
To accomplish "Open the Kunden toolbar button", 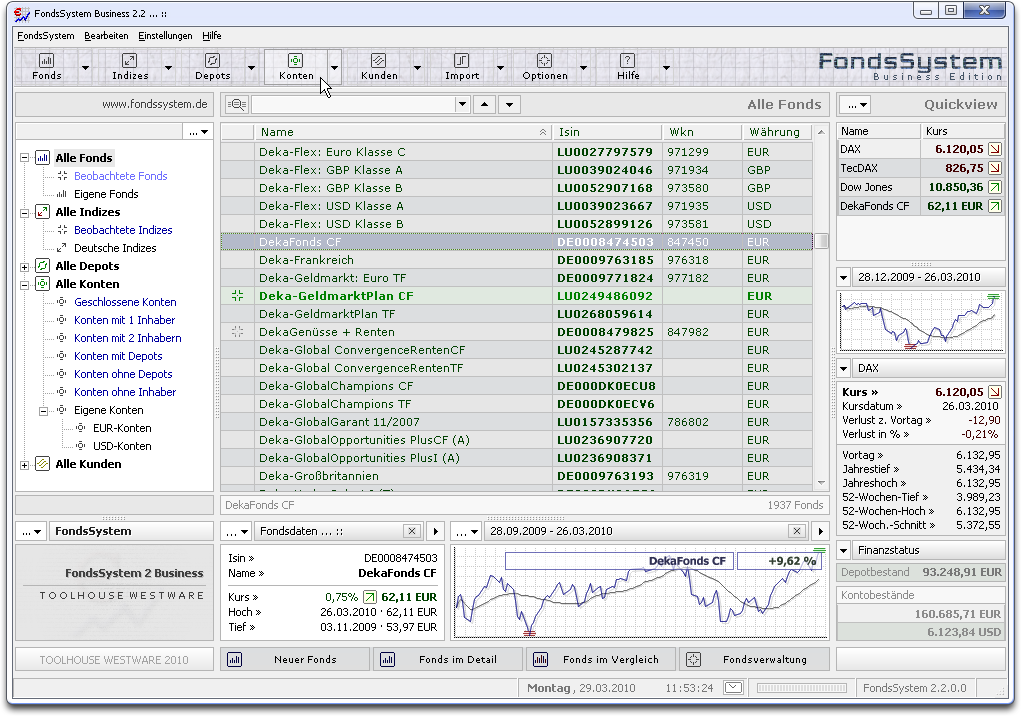I will coord(379,67).
